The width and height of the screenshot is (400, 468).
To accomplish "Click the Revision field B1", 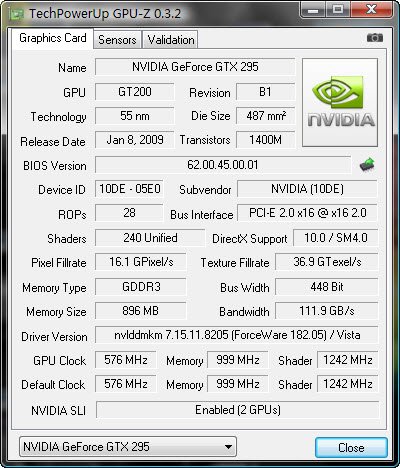I will pos(265,92).
